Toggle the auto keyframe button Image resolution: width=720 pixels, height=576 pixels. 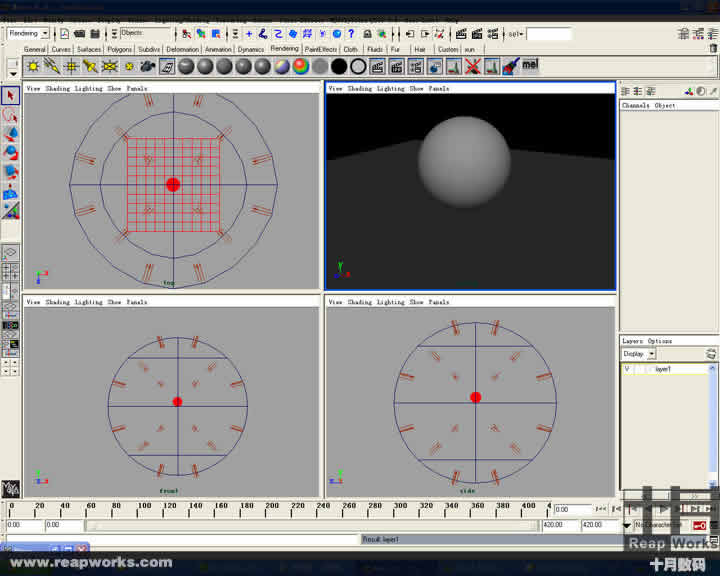click(700, 525)
